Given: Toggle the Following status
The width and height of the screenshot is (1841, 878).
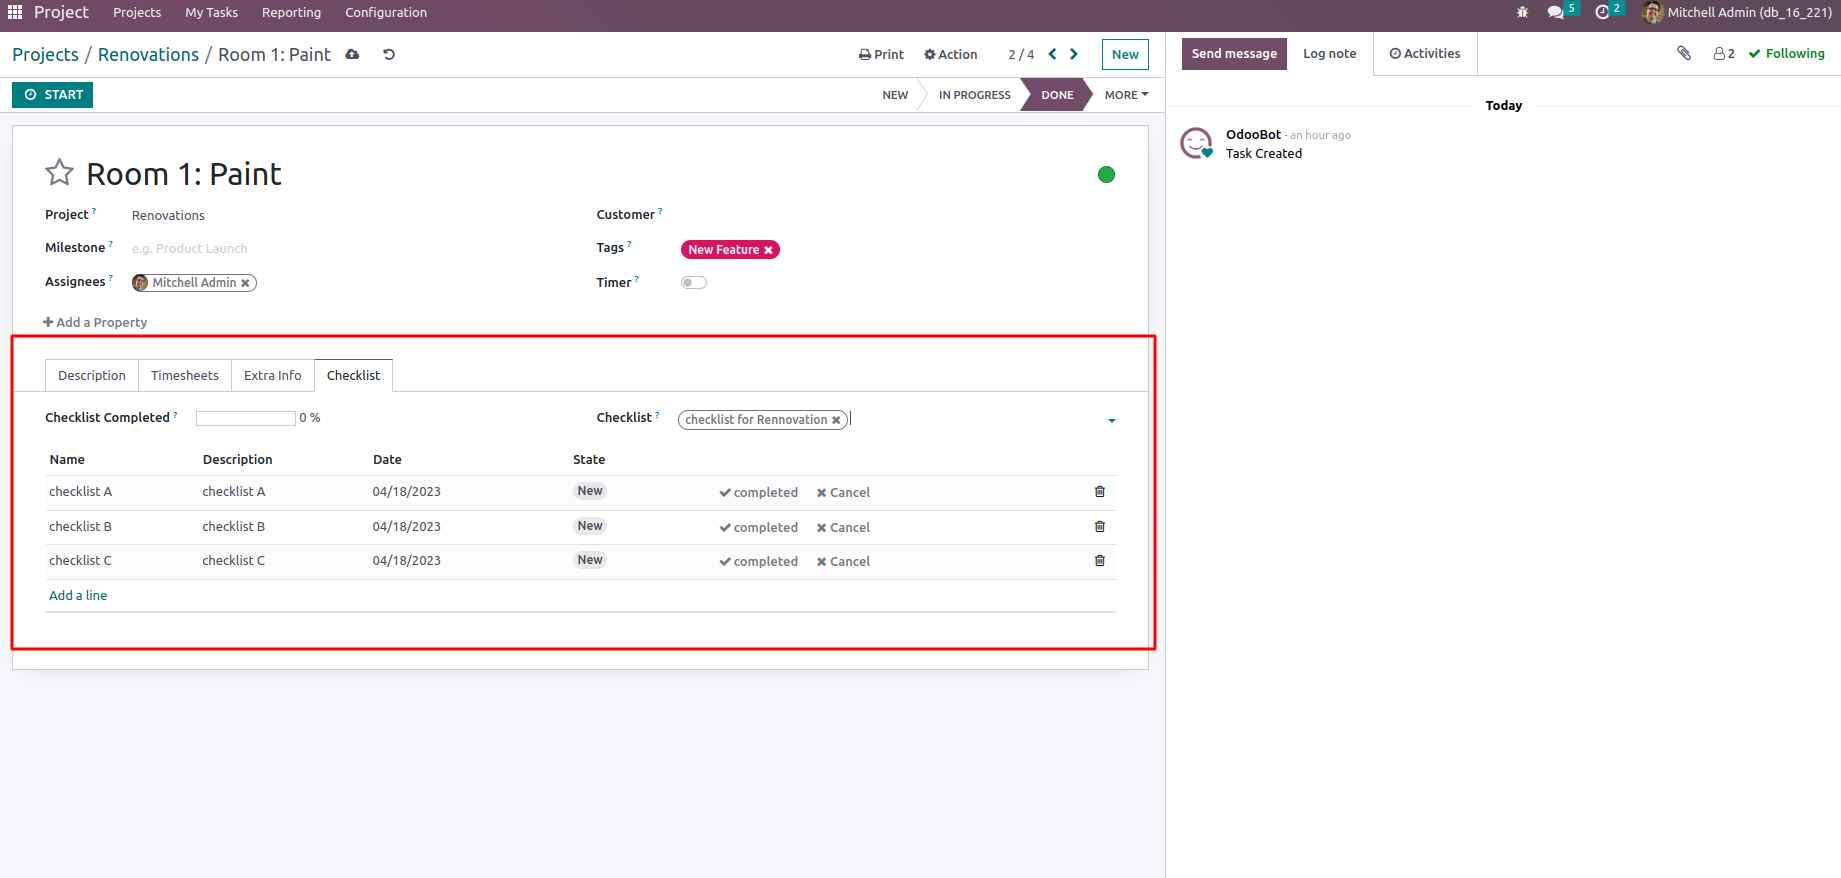Looking at the screenshot, I should tap(1787, 54).
